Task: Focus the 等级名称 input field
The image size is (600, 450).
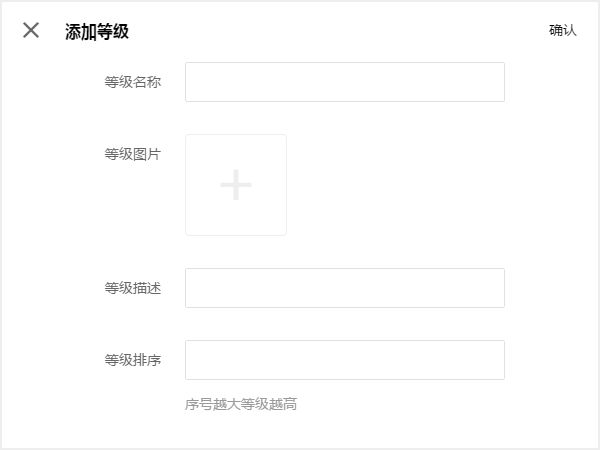Action: tap(344, 82)
